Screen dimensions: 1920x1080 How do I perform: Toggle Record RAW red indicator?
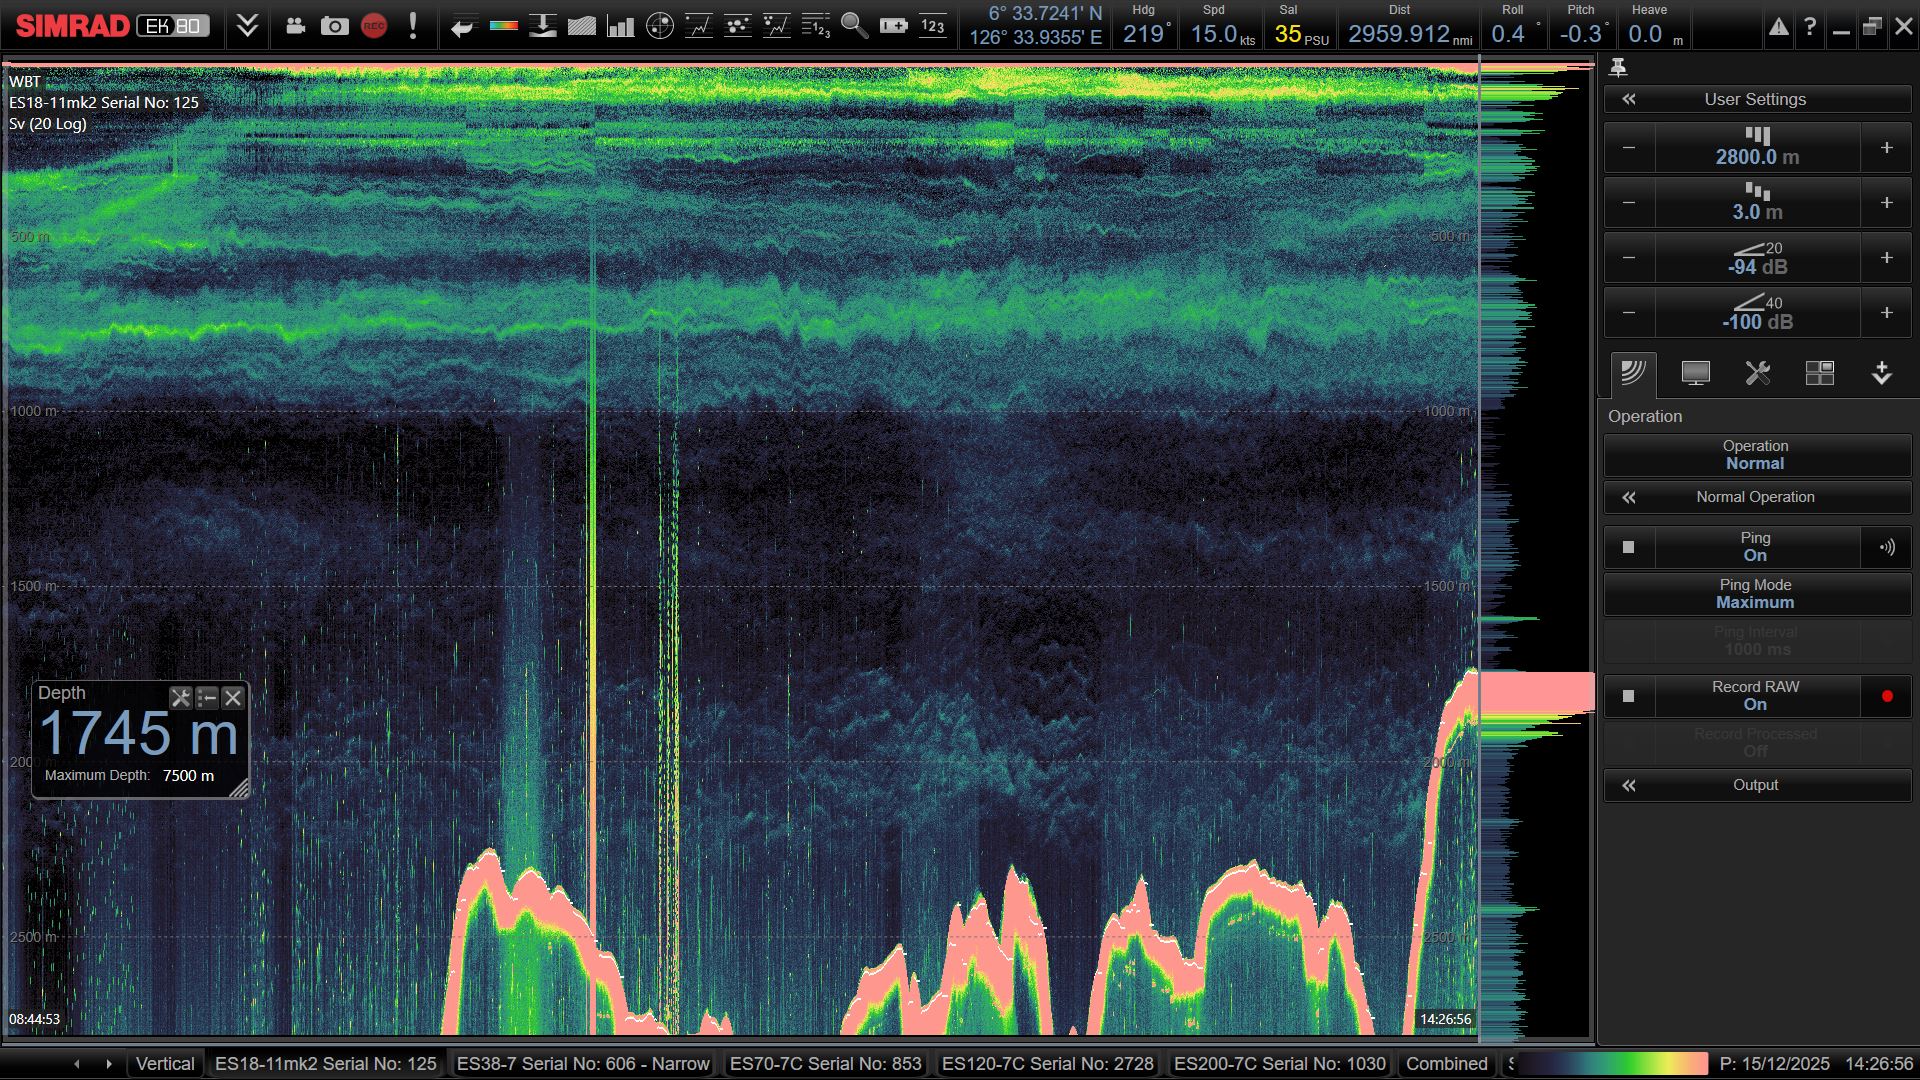pos(1886,696)
